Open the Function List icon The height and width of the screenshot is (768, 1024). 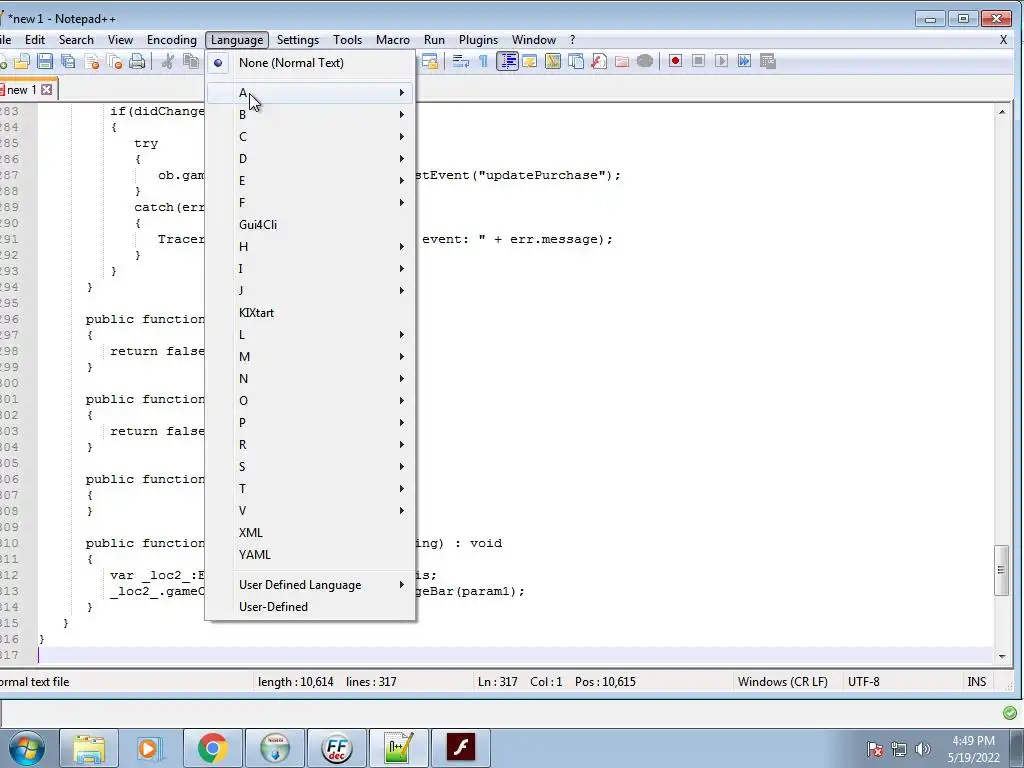point(598,61)
